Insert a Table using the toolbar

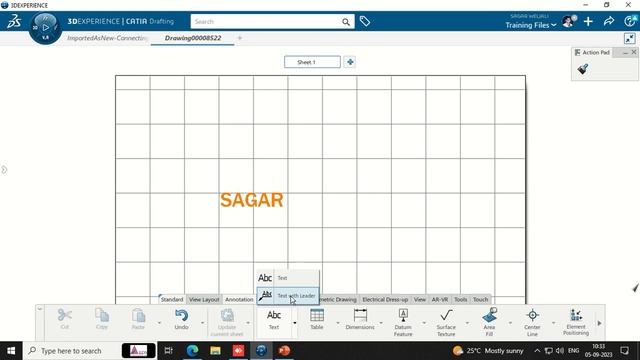click(317, 320)
